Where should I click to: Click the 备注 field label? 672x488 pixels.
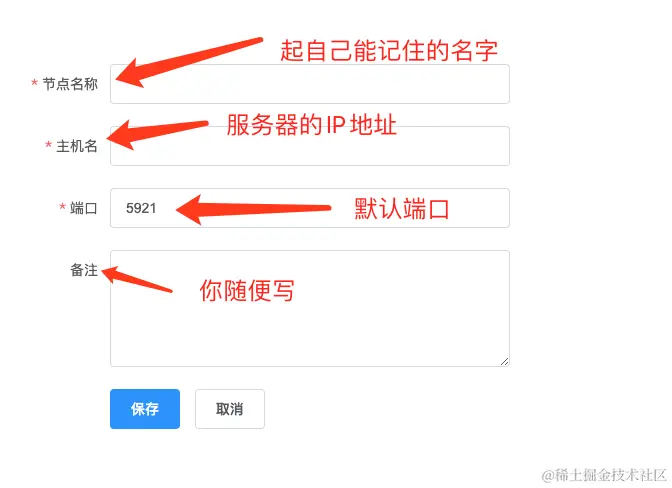point(84,270)
